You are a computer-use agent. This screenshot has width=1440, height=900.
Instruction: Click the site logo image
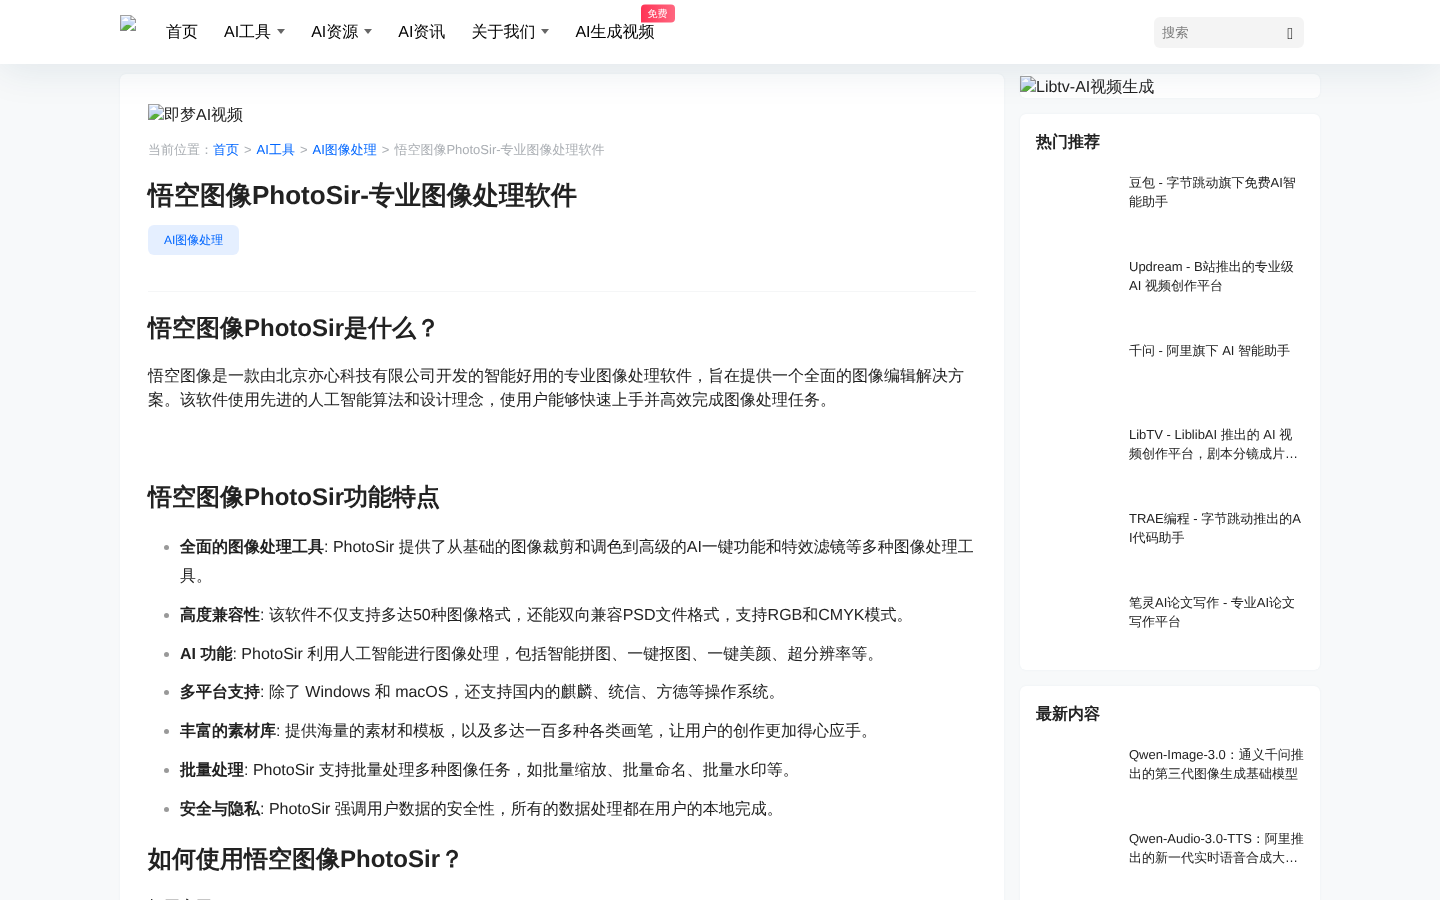[x=128, y=25]
